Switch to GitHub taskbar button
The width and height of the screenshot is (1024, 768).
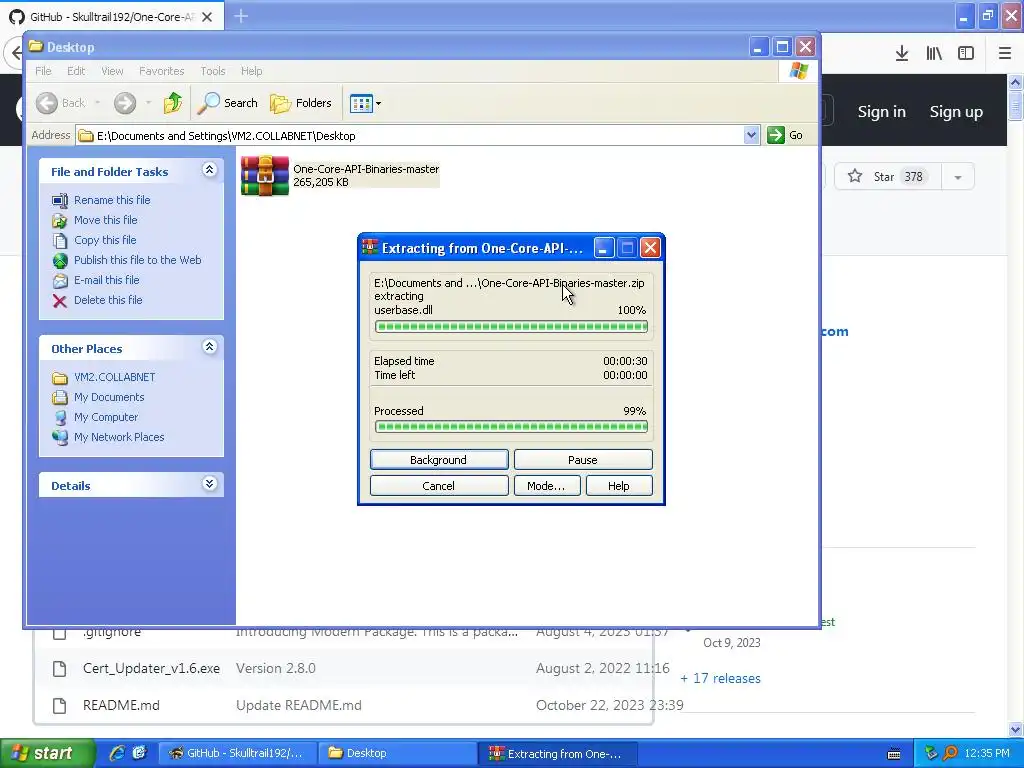238,754
